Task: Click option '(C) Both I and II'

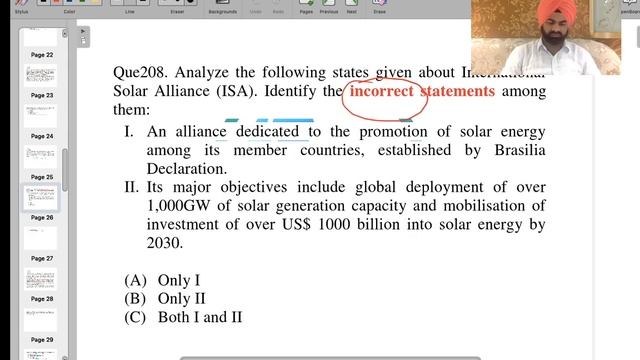Action: 183,317
